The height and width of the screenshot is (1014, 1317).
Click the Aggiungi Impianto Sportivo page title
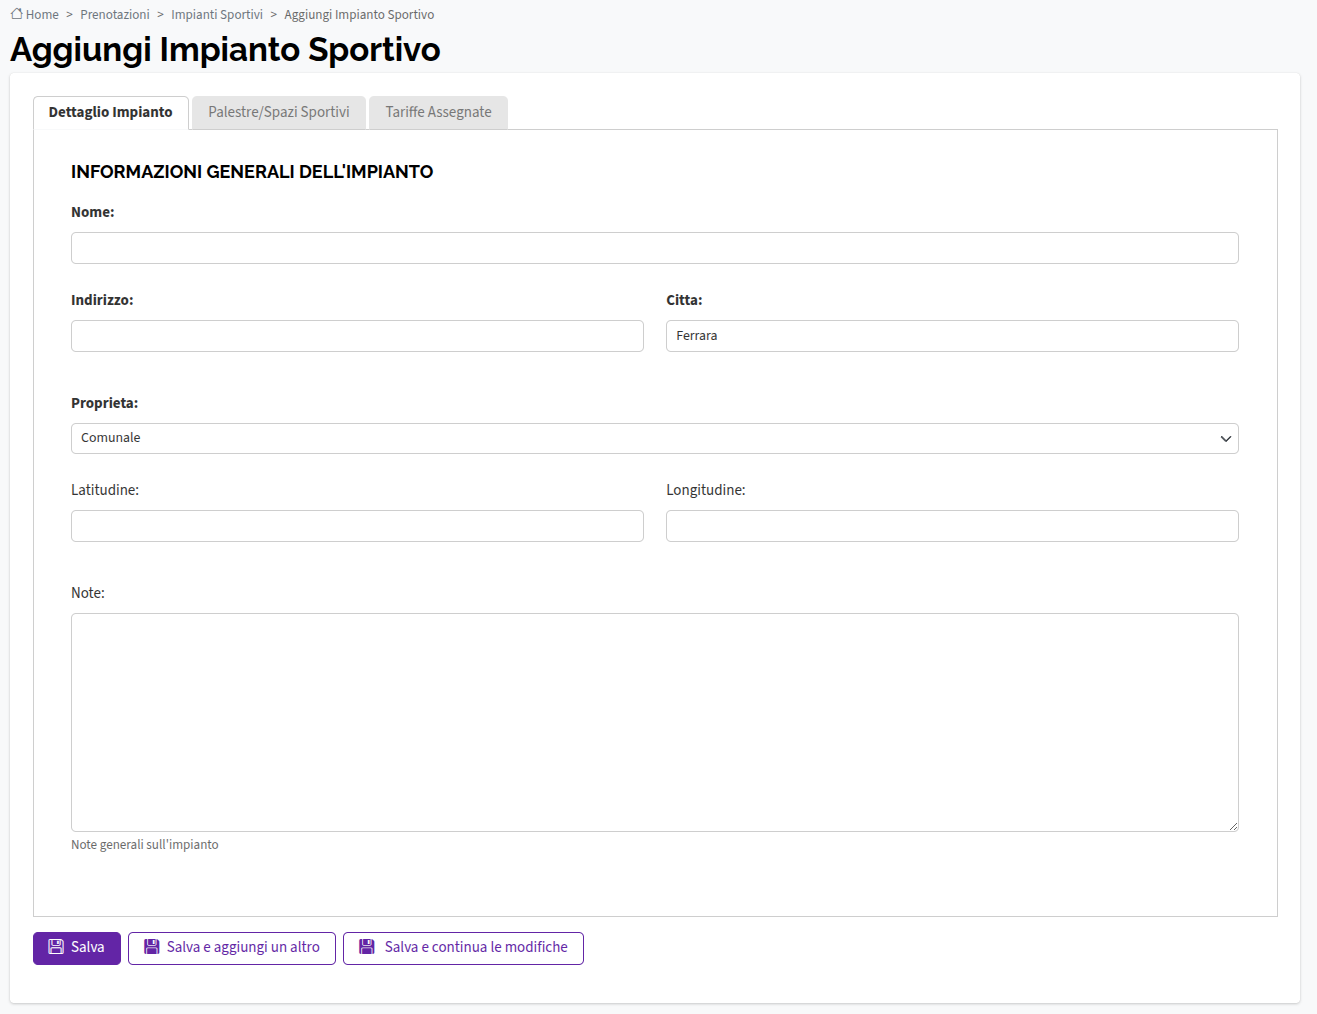225,49
